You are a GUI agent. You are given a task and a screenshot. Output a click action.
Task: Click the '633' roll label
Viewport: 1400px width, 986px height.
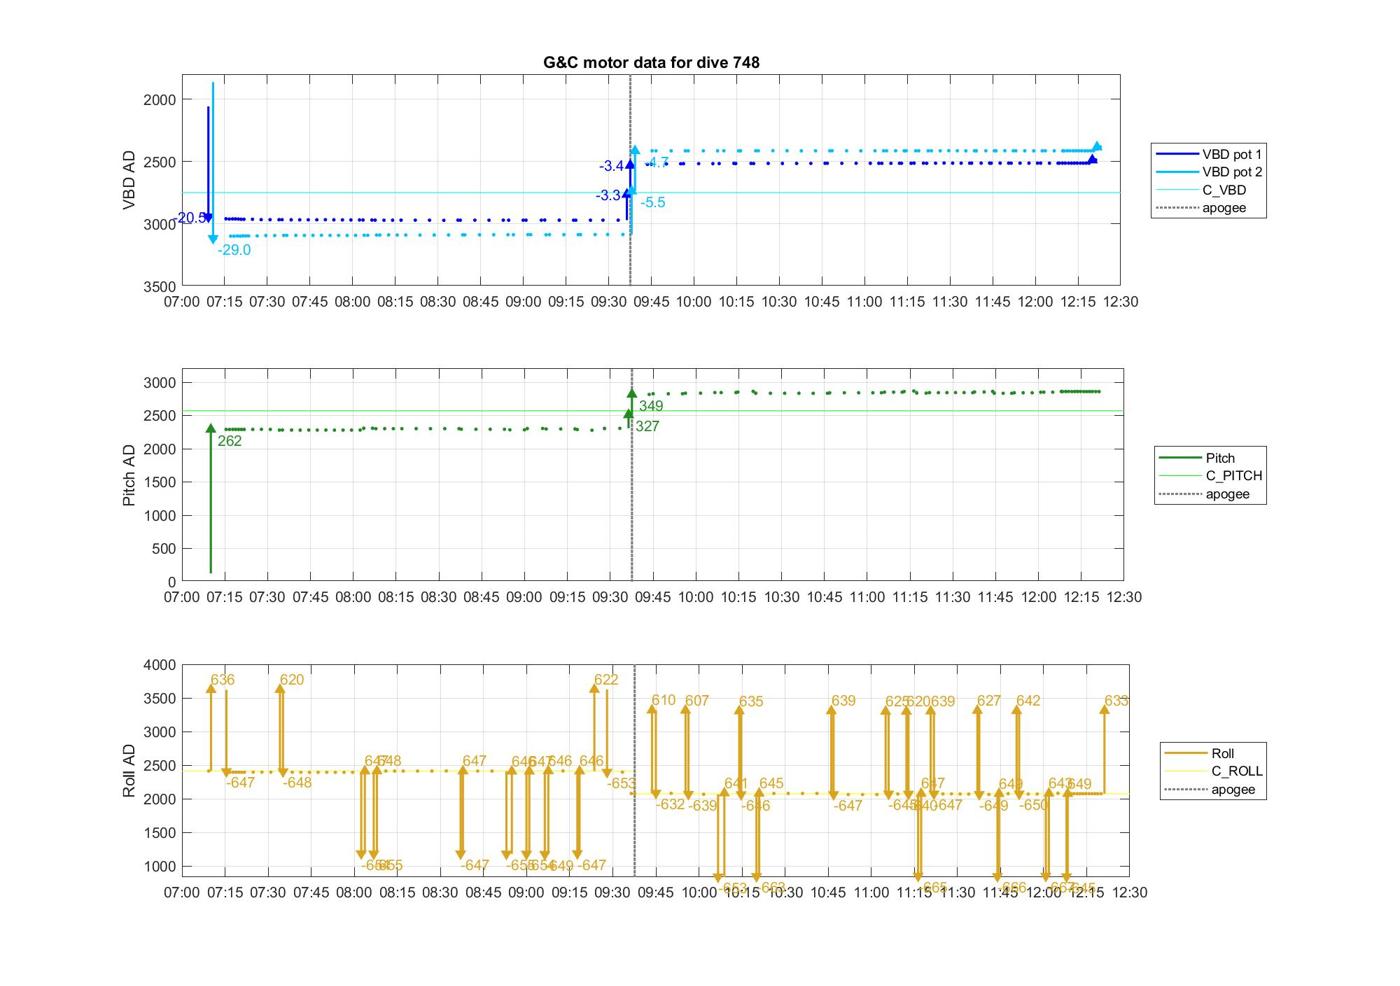[x=1117, y=701]
